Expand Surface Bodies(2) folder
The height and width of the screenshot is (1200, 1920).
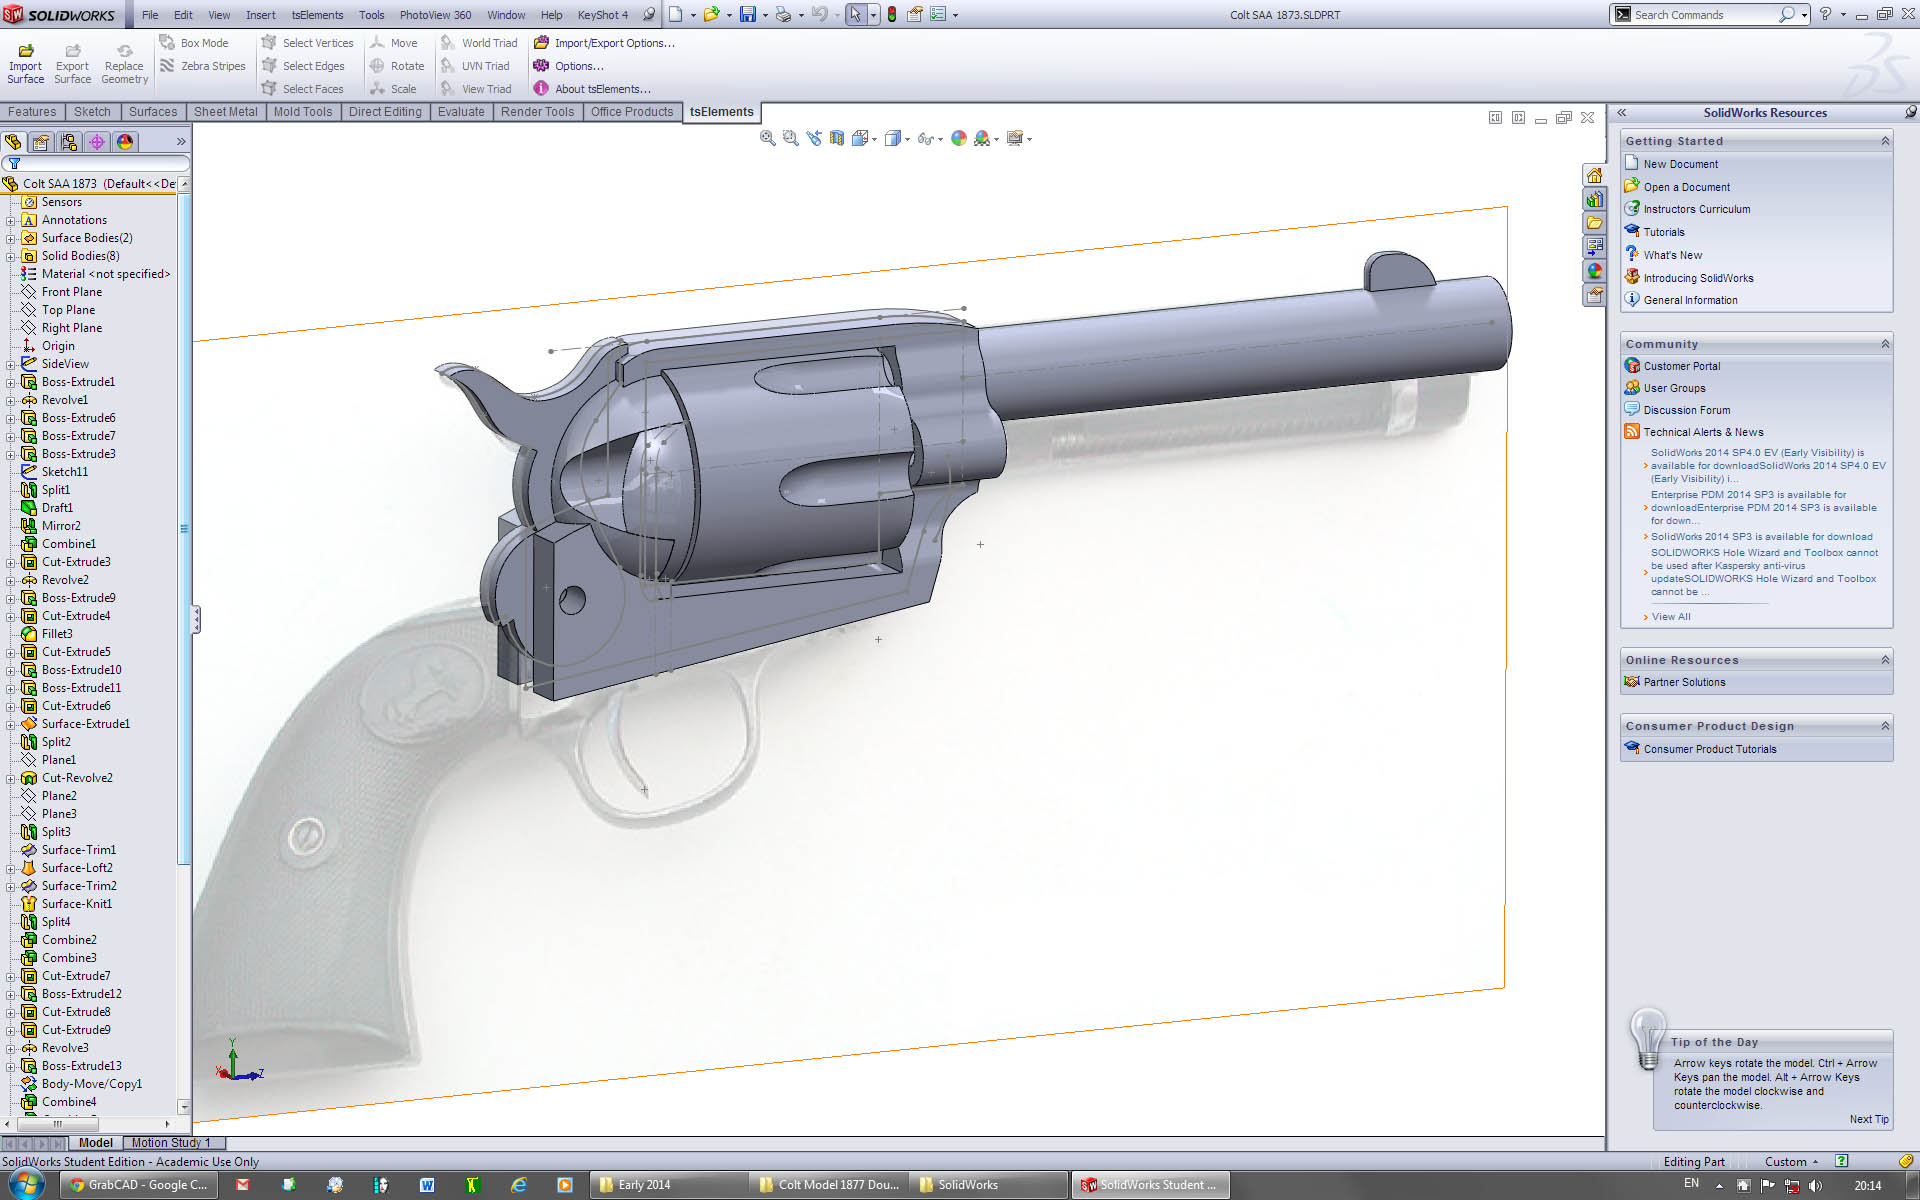pos(11,239)
